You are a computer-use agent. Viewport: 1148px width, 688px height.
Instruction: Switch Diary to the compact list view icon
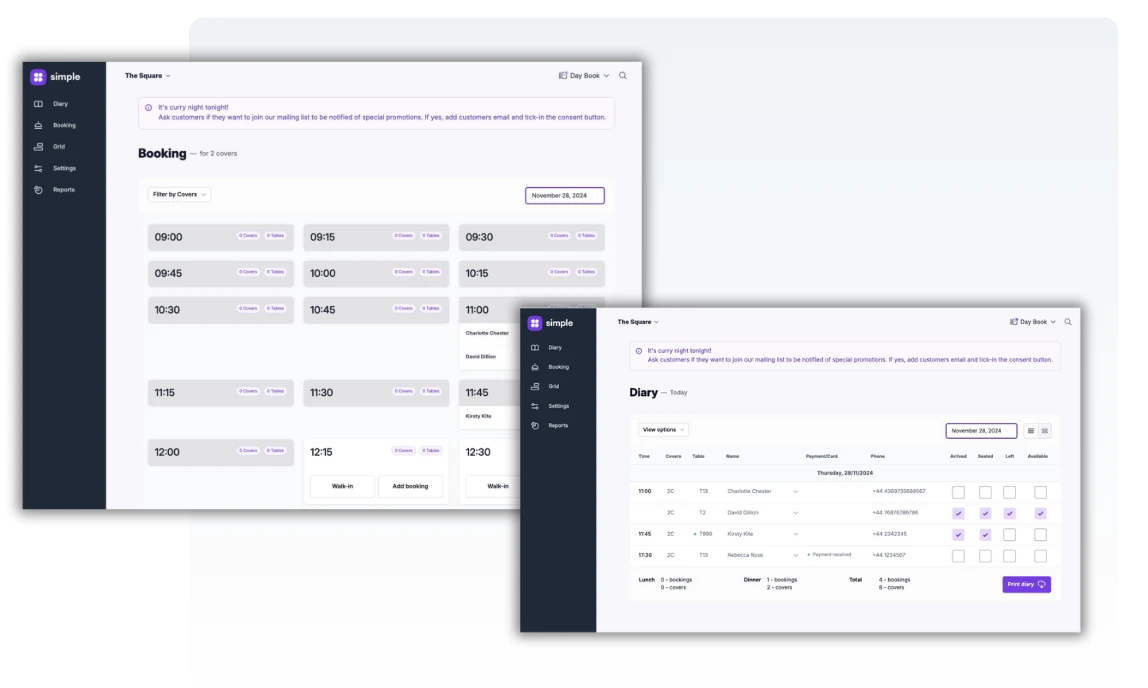click(1045, 431)
